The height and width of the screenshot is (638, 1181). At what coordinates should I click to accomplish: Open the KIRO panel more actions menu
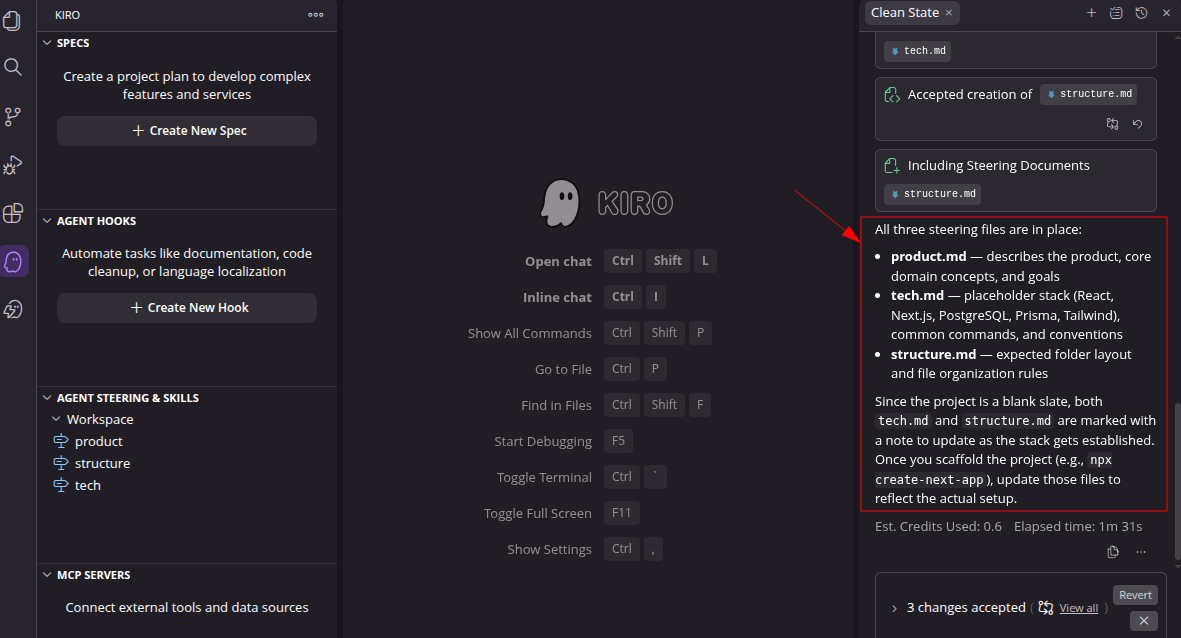coord(316,14)
